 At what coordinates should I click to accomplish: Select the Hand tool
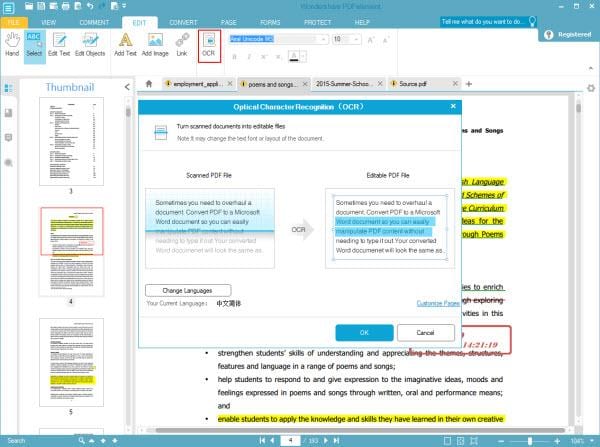tap(12, 45)
